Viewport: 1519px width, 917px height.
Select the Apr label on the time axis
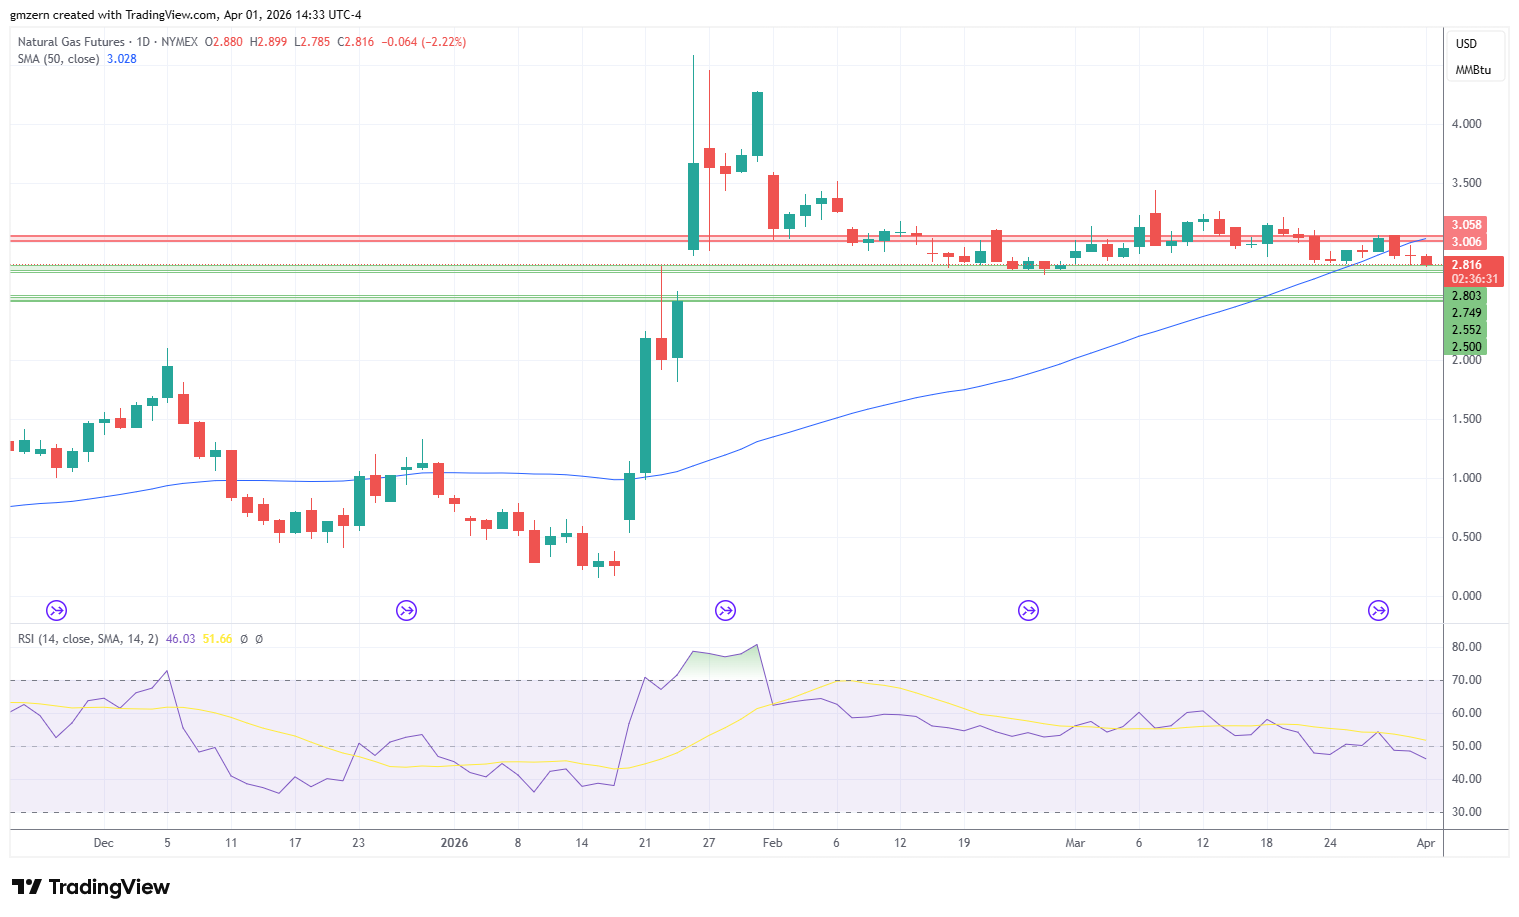click(1426, 843)
